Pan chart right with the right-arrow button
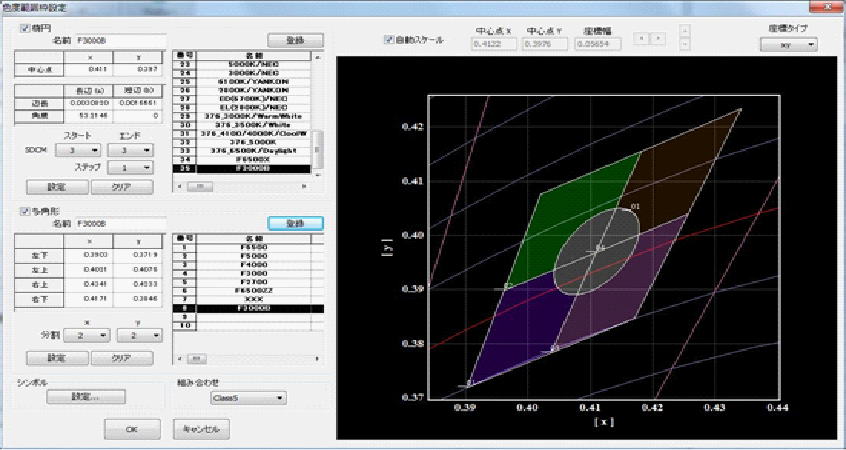This screenshot has height=450, width=846. click(658, 39)
